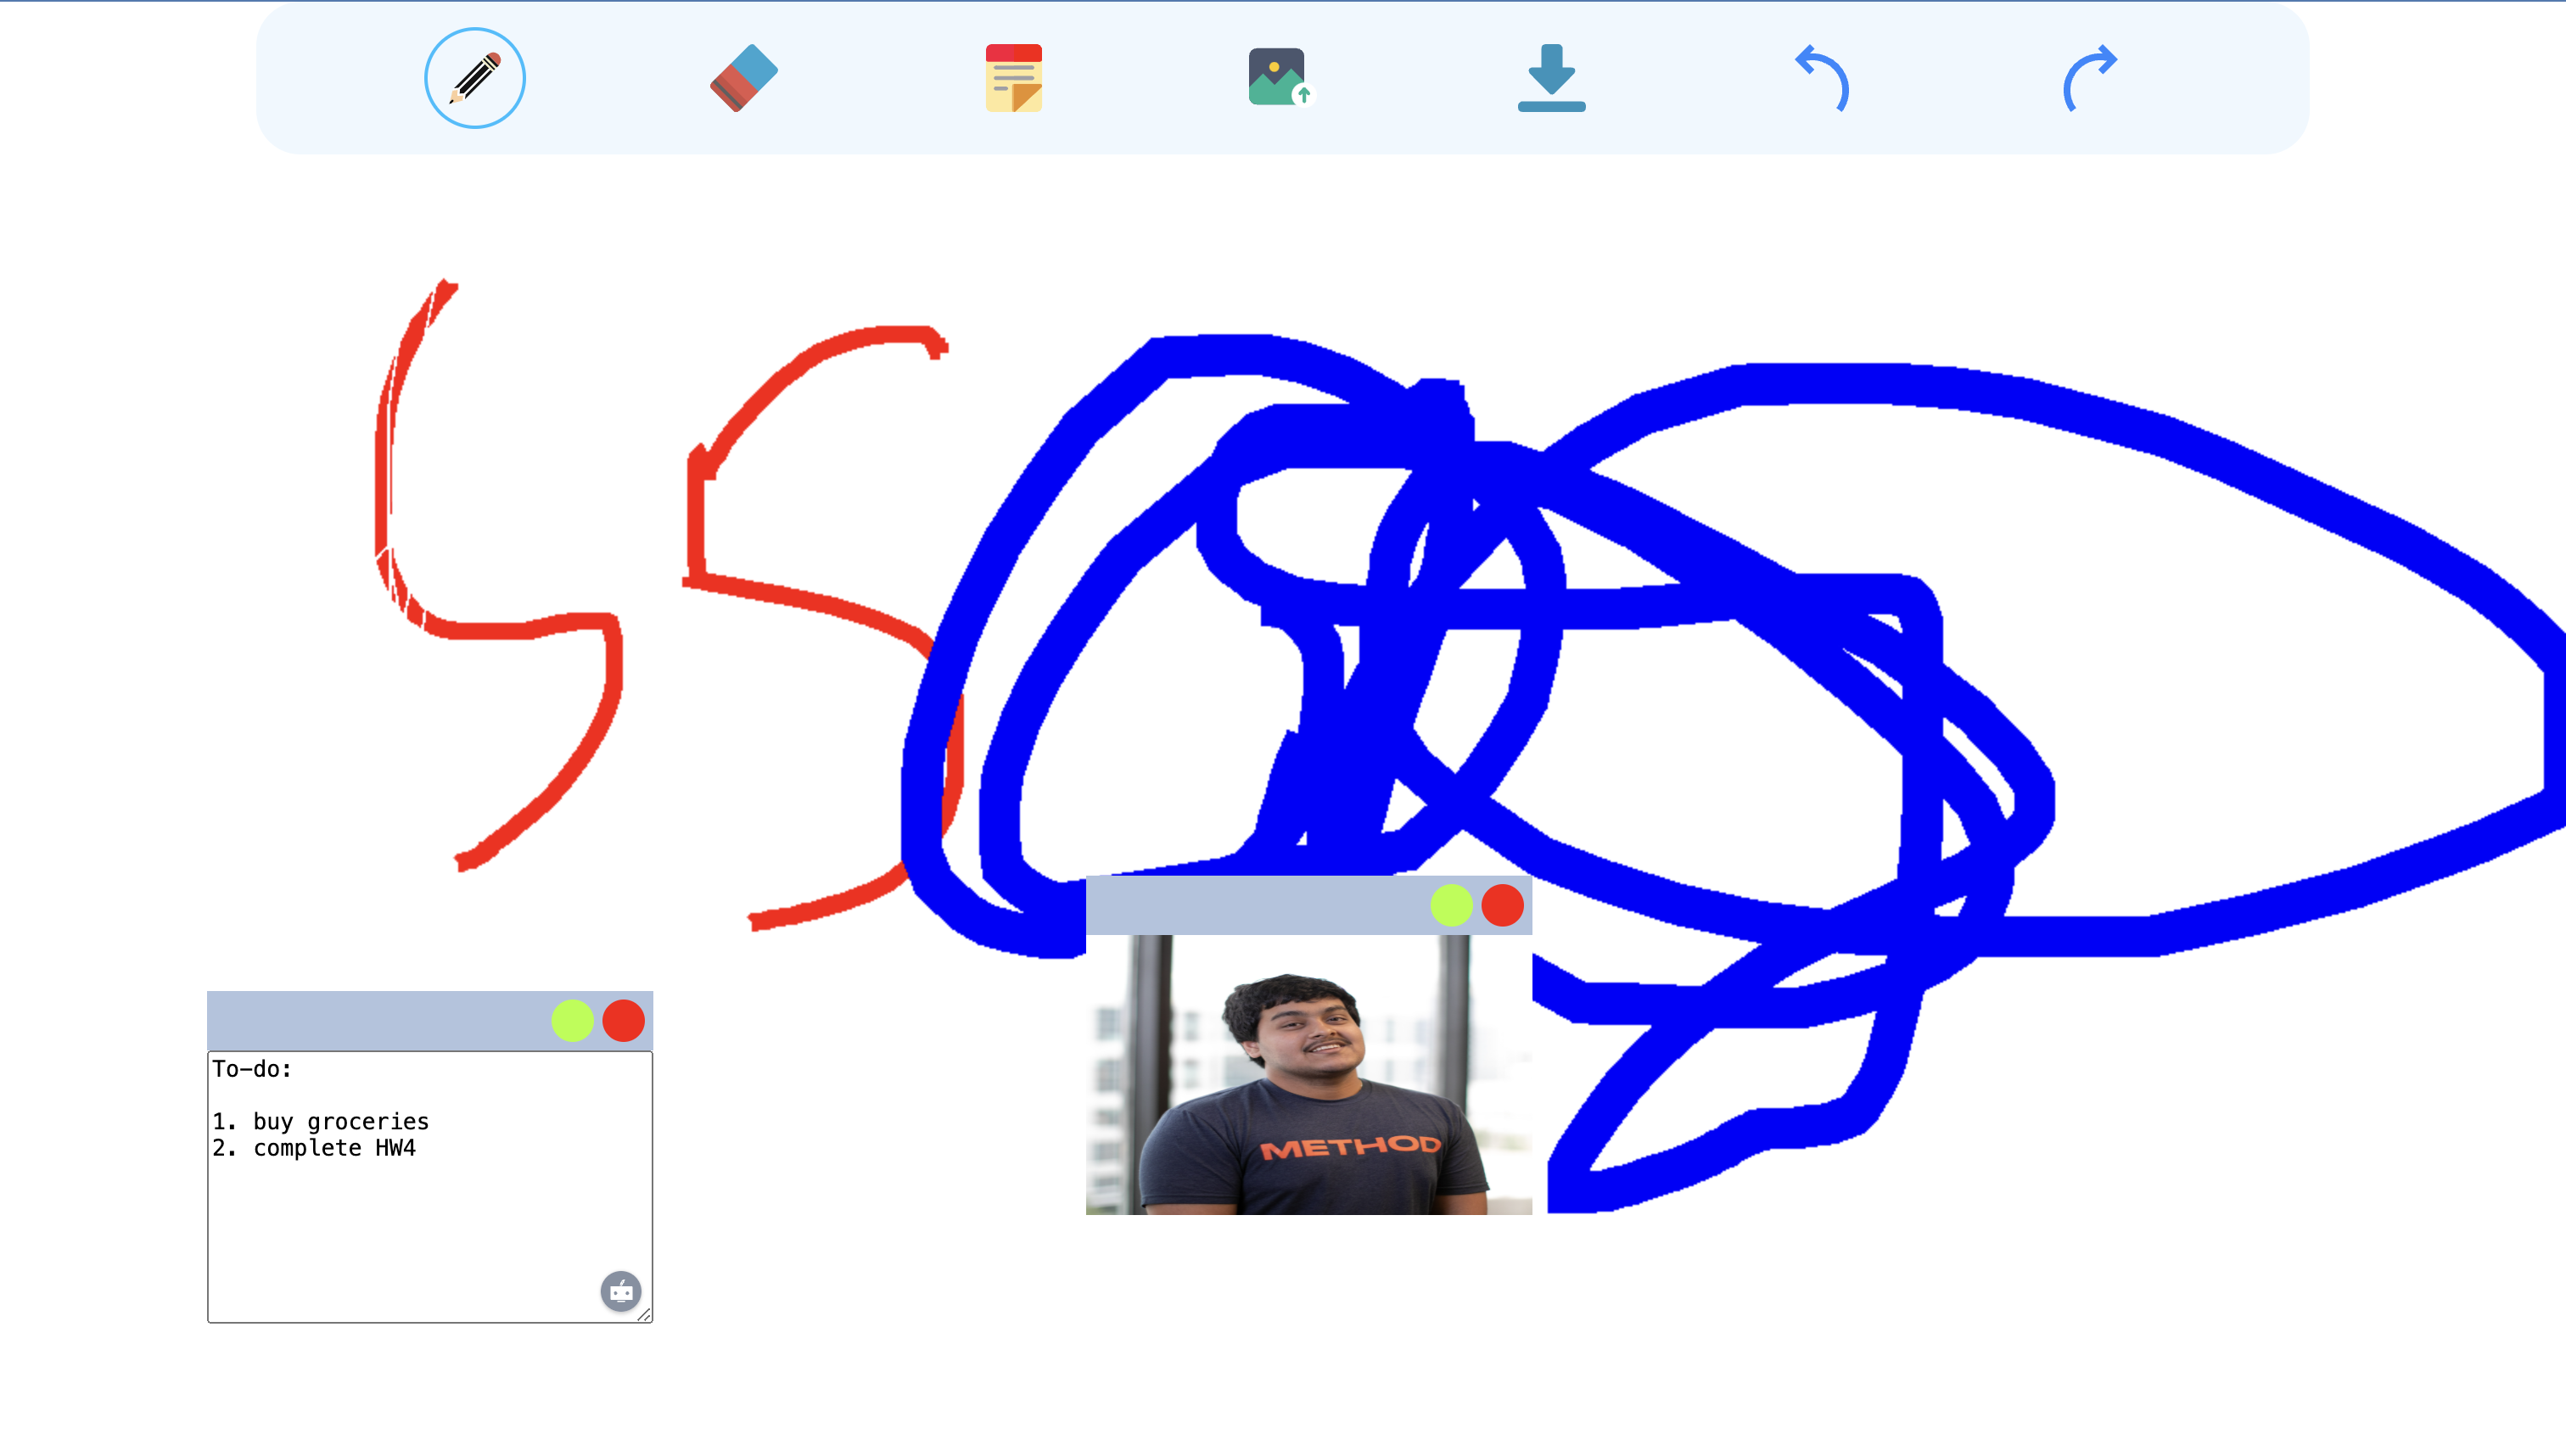
Task: Select the eraser tool
Action: [744, 78]
